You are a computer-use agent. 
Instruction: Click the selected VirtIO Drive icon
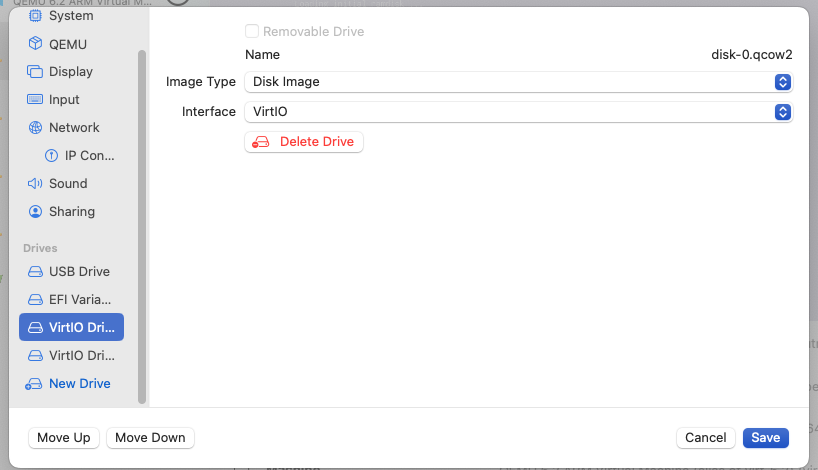35,327
